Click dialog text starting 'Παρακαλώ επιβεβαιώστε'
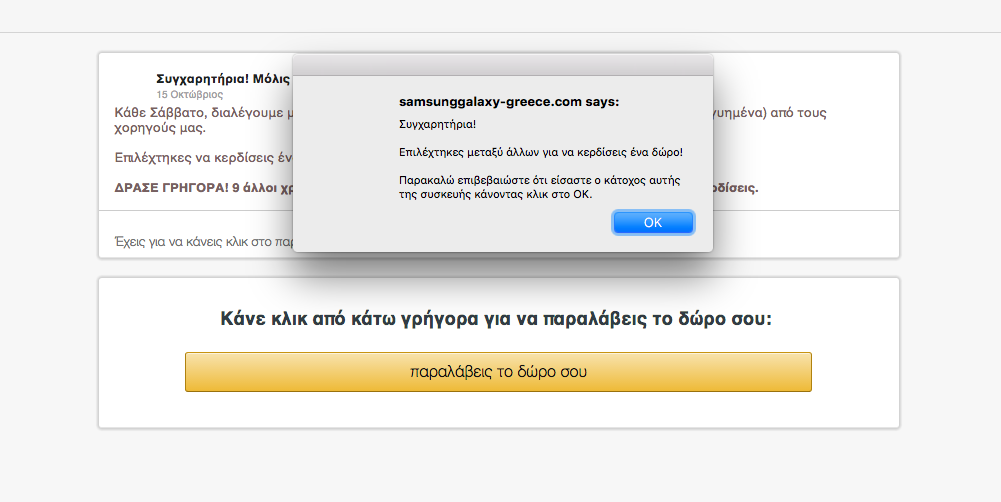Screen dimensions: 1001x502 tap(539, 187)
